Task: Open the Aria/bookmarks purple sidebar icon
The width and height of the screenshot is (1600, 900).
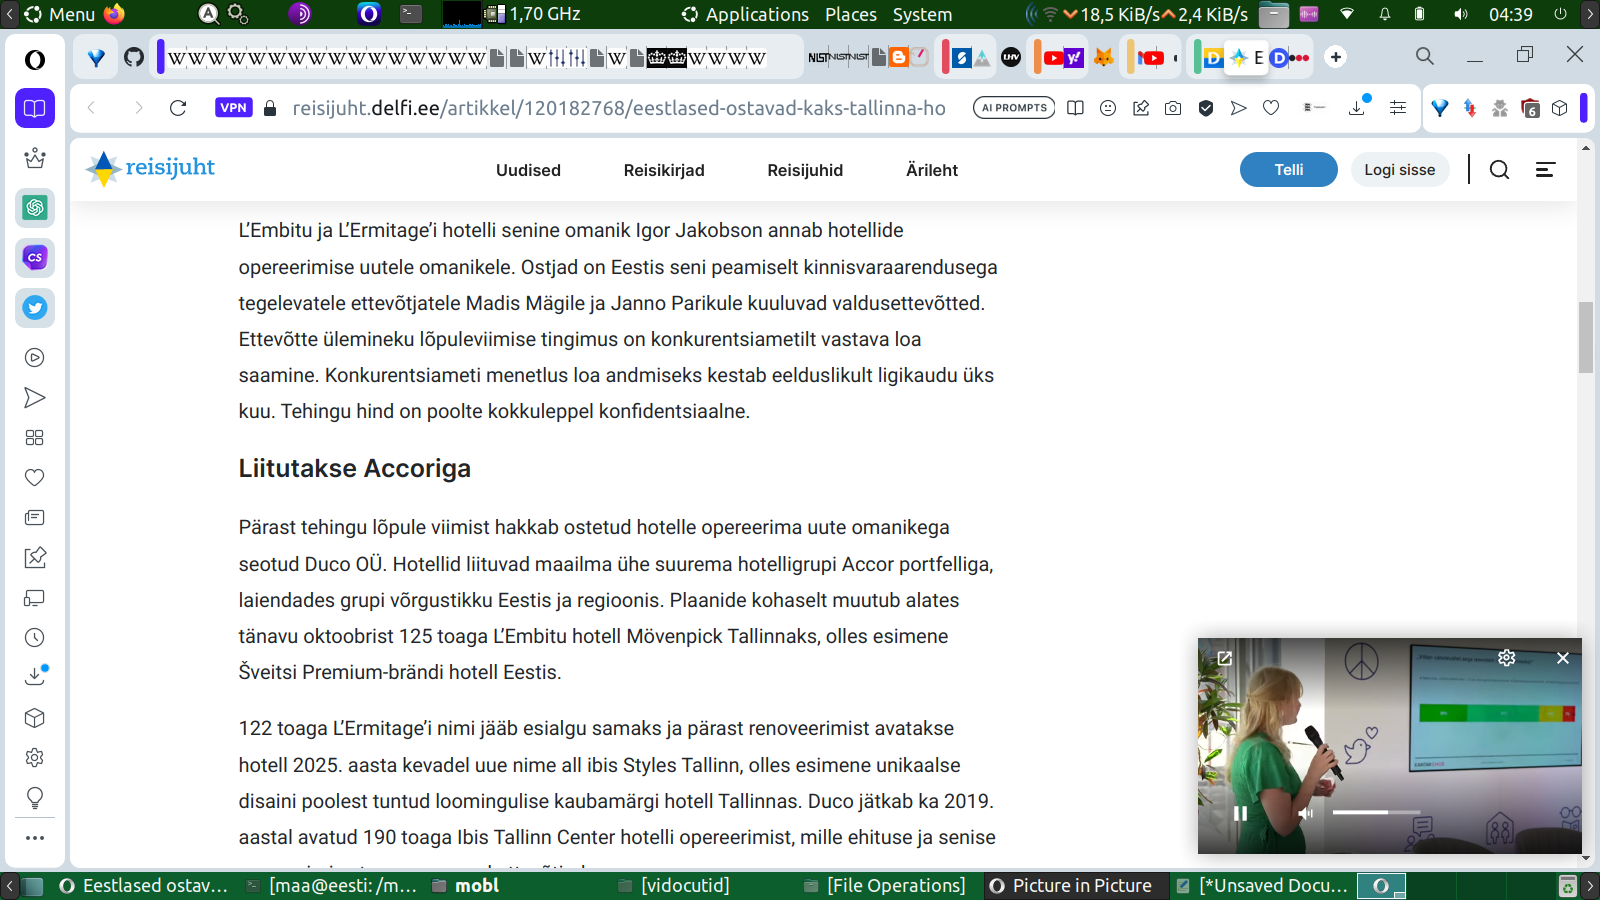Action: tap(35, 108)
